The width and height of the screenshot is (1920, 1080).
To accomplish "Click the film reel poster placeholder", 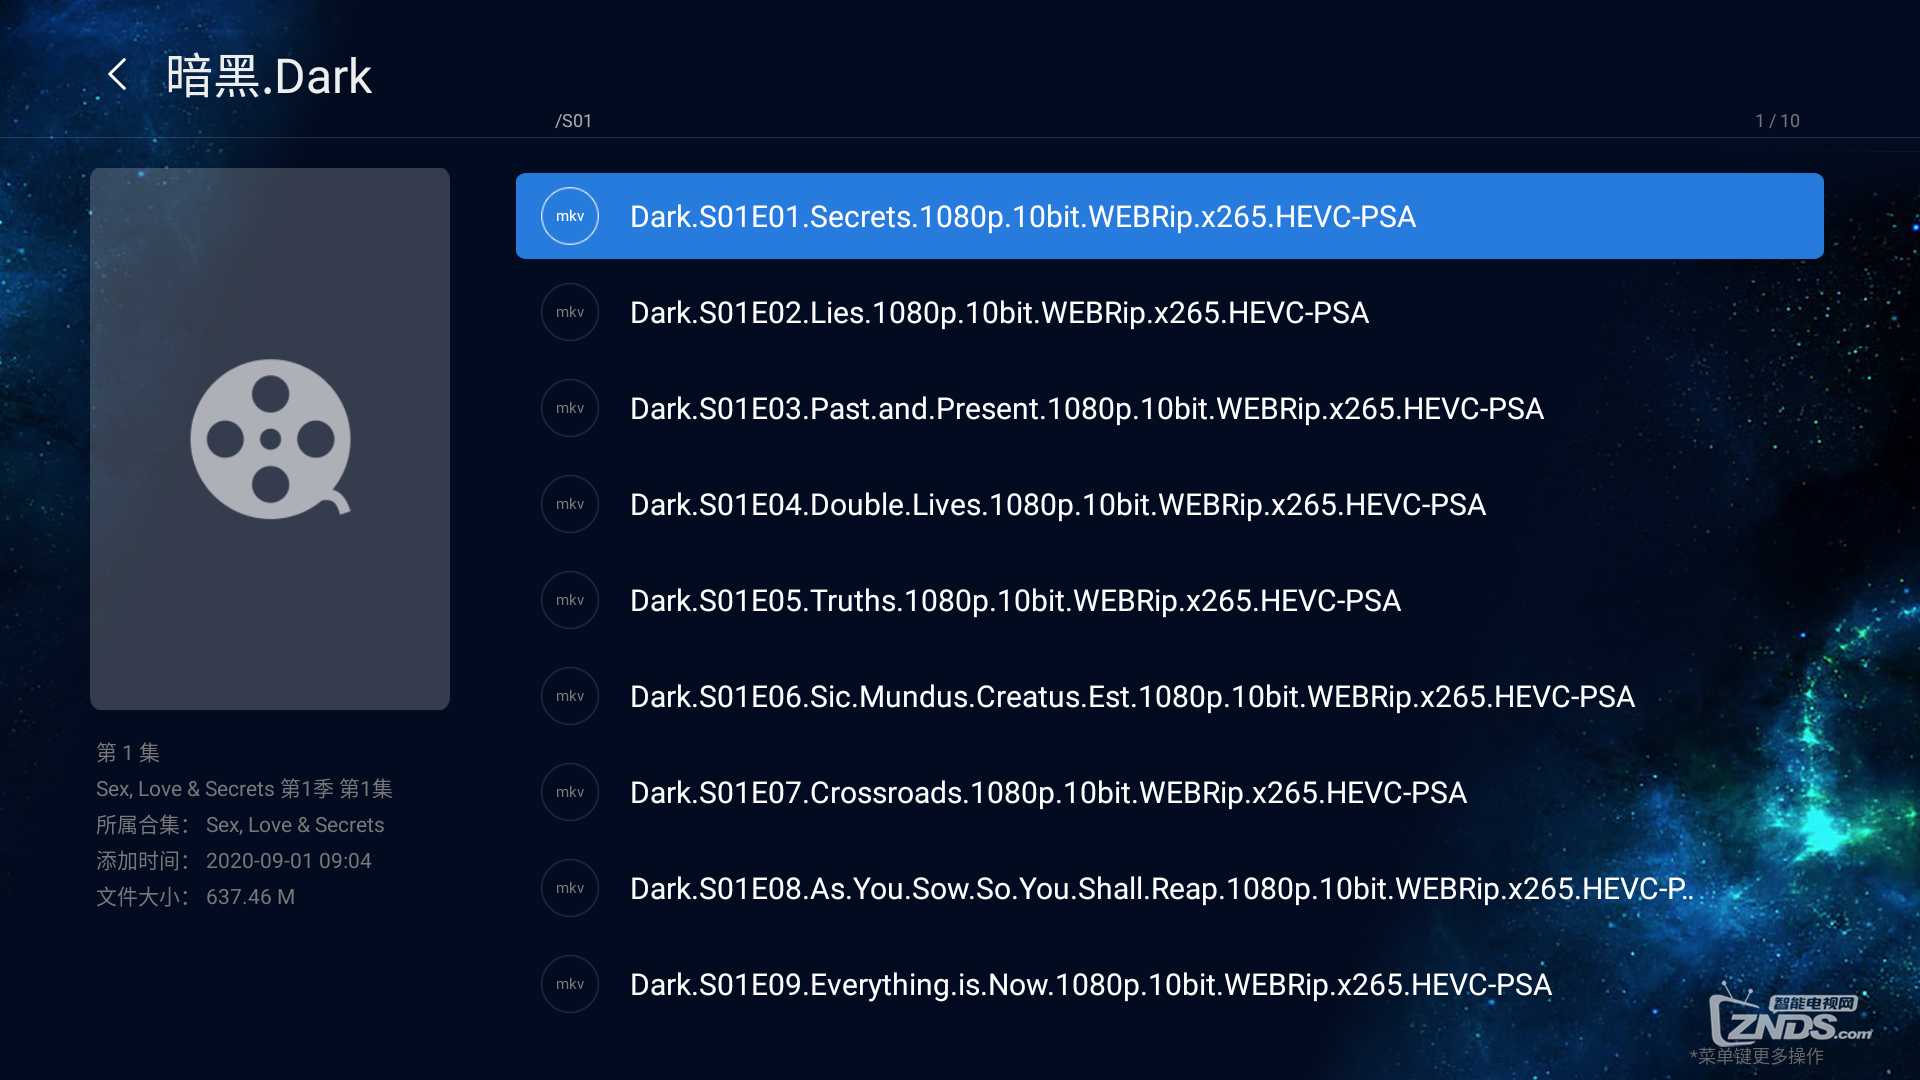I will [270, 439].
